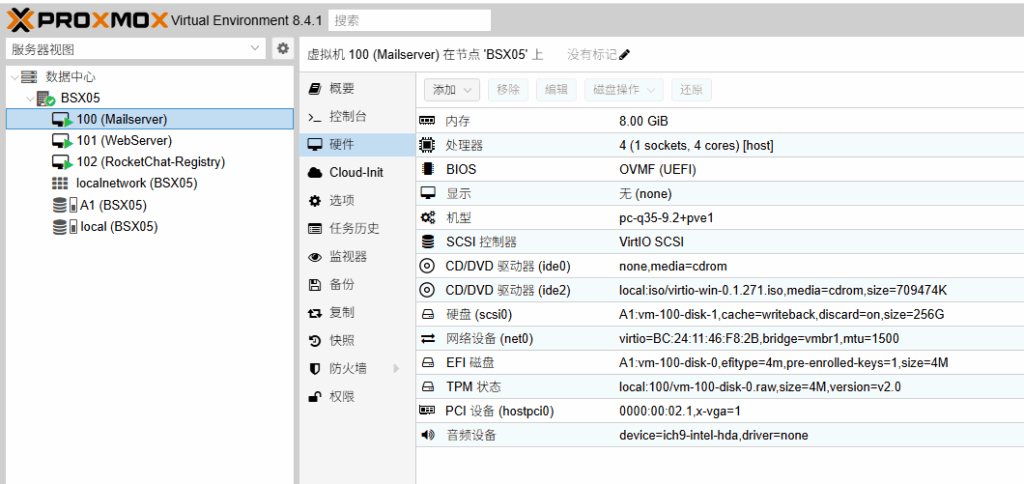Viewport: 1024px width, 484px height.
Task: Open the 任务历史 tab
Action: click(x=357, y=229)
